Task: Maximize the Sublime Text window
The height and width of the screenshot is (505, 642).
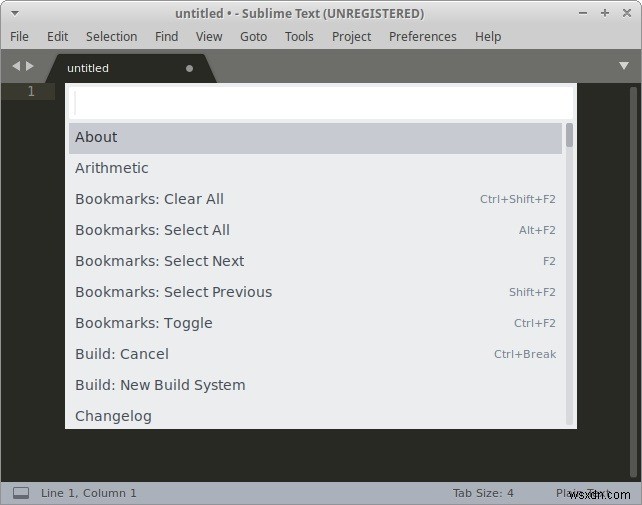Action: click(605, 14)
